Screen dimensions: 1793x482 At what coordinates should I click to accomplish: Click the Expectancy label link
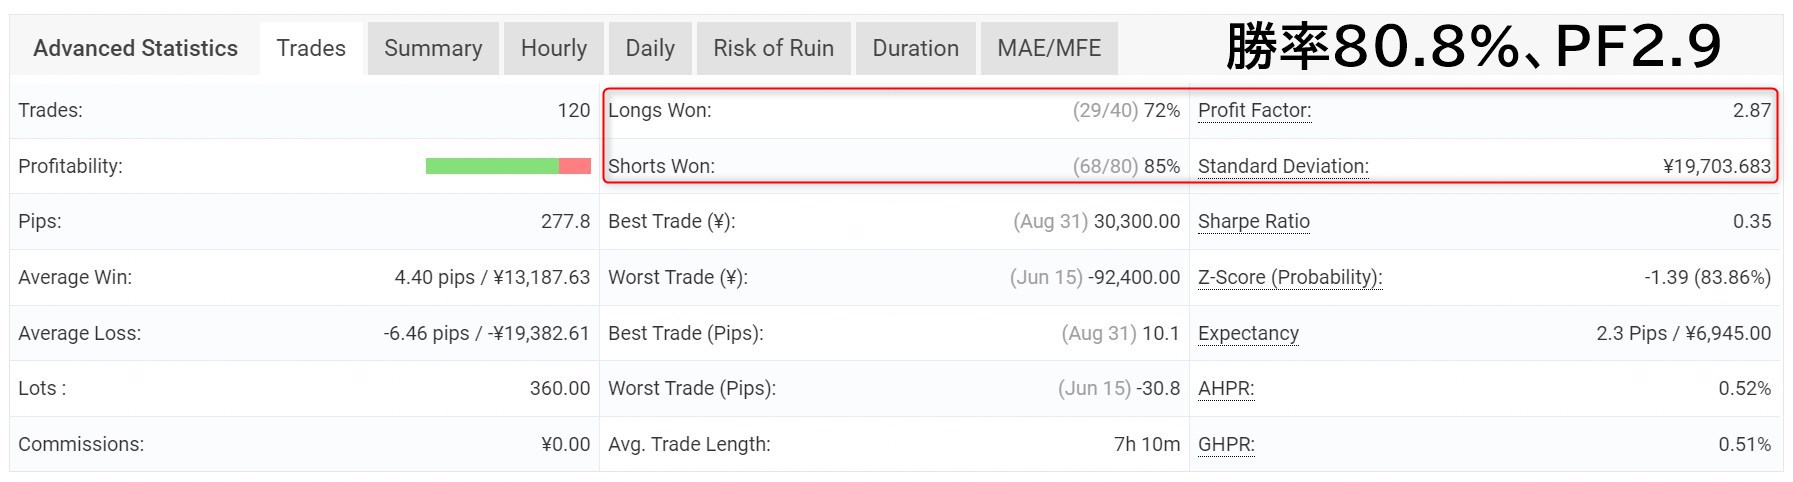click(1248, 333)
